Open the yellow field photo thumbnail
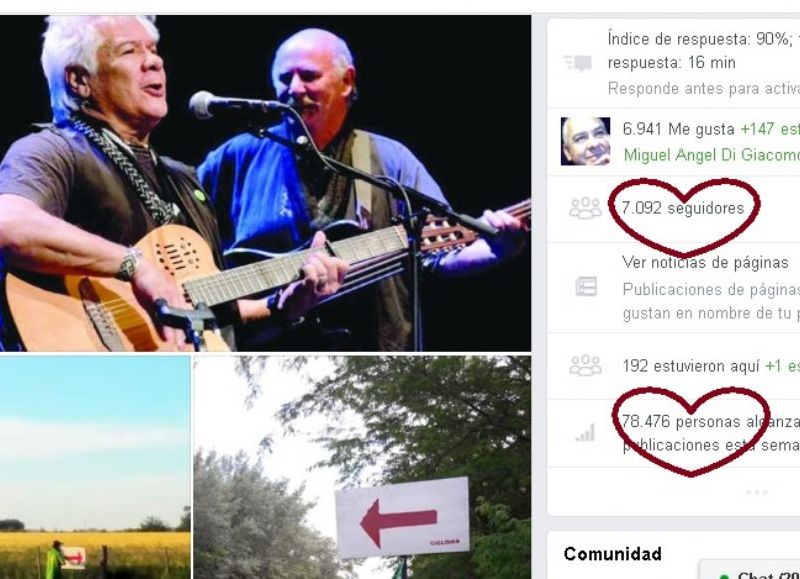This screenshot has height=579, width=800. coord(95,467)
